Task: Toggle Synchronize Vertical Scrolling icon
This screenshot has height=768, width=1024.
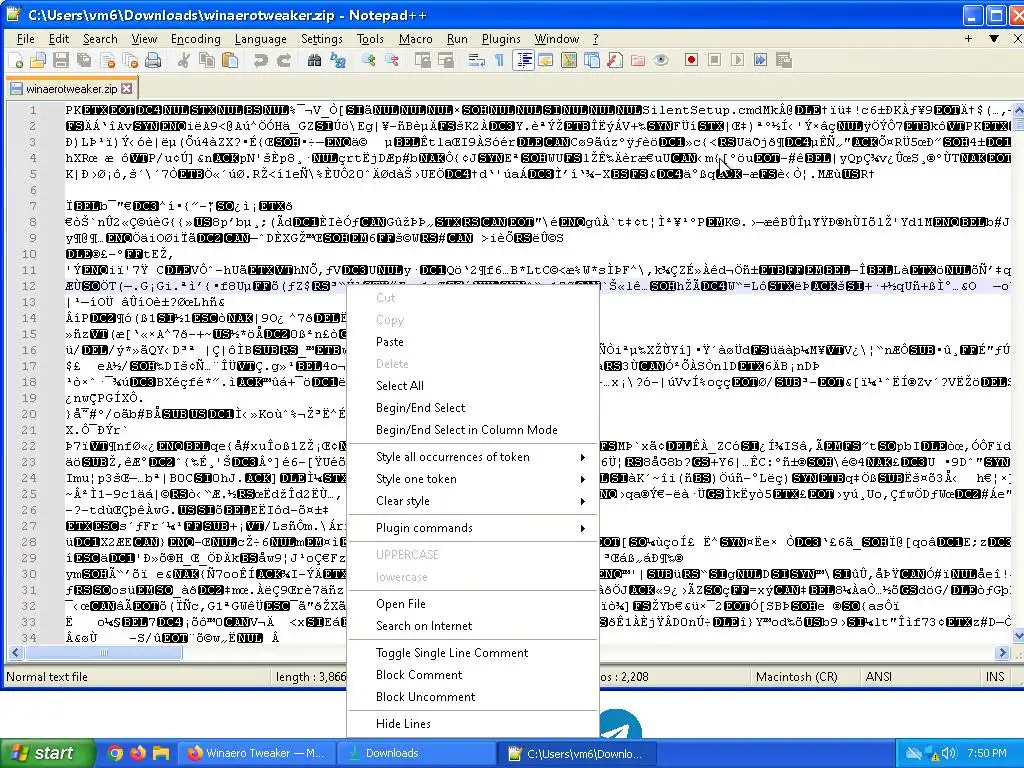Action: 422,61
